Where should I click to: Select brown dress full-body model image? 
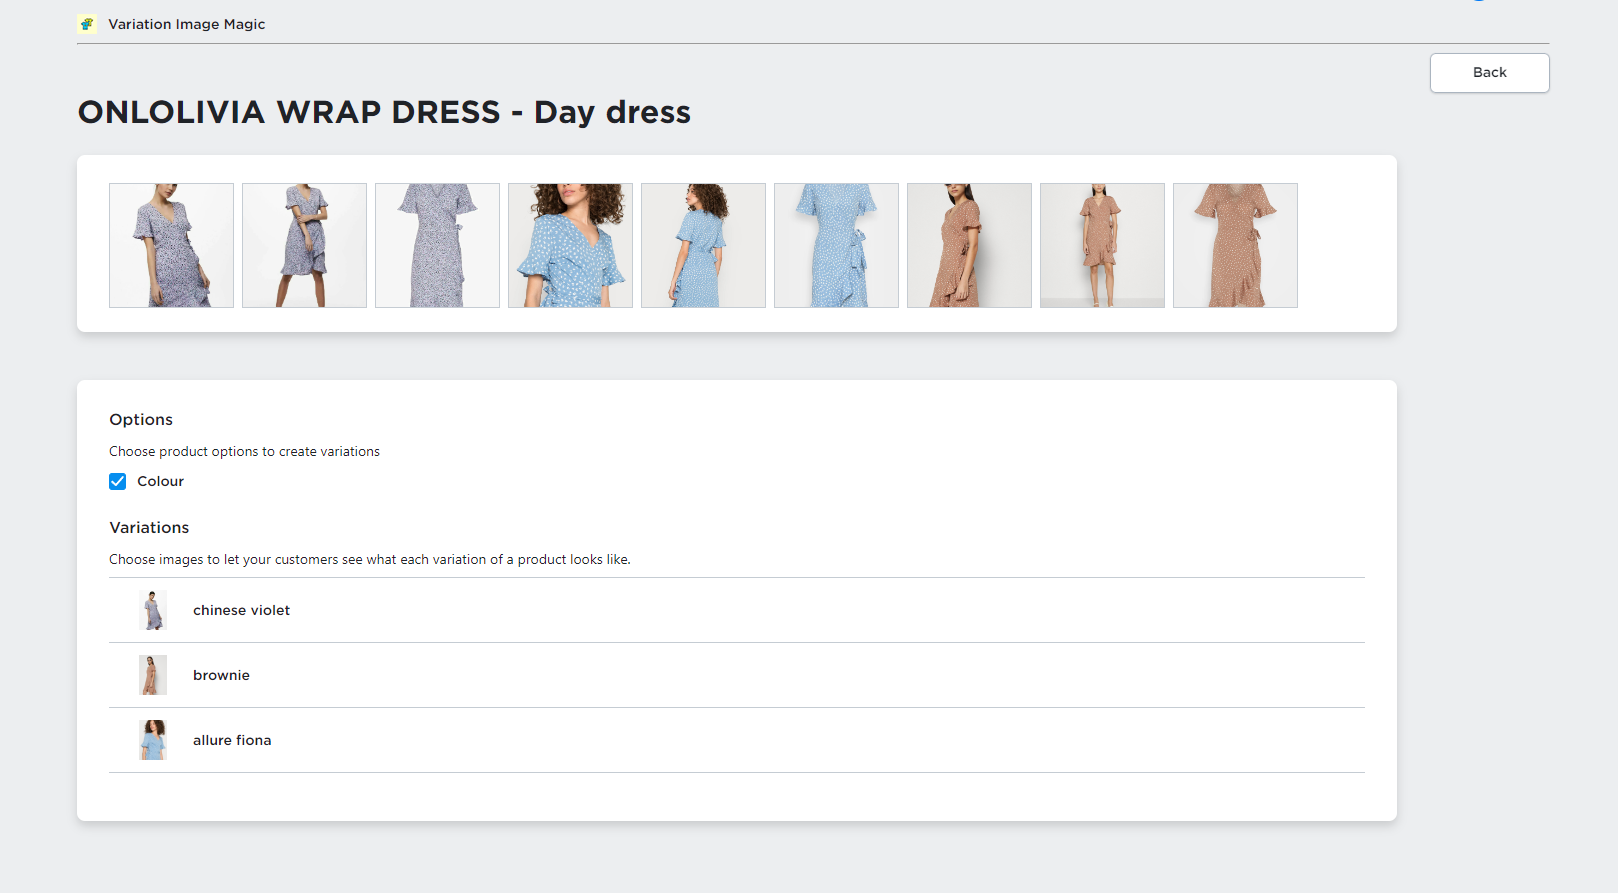(x=1102, y=245)
